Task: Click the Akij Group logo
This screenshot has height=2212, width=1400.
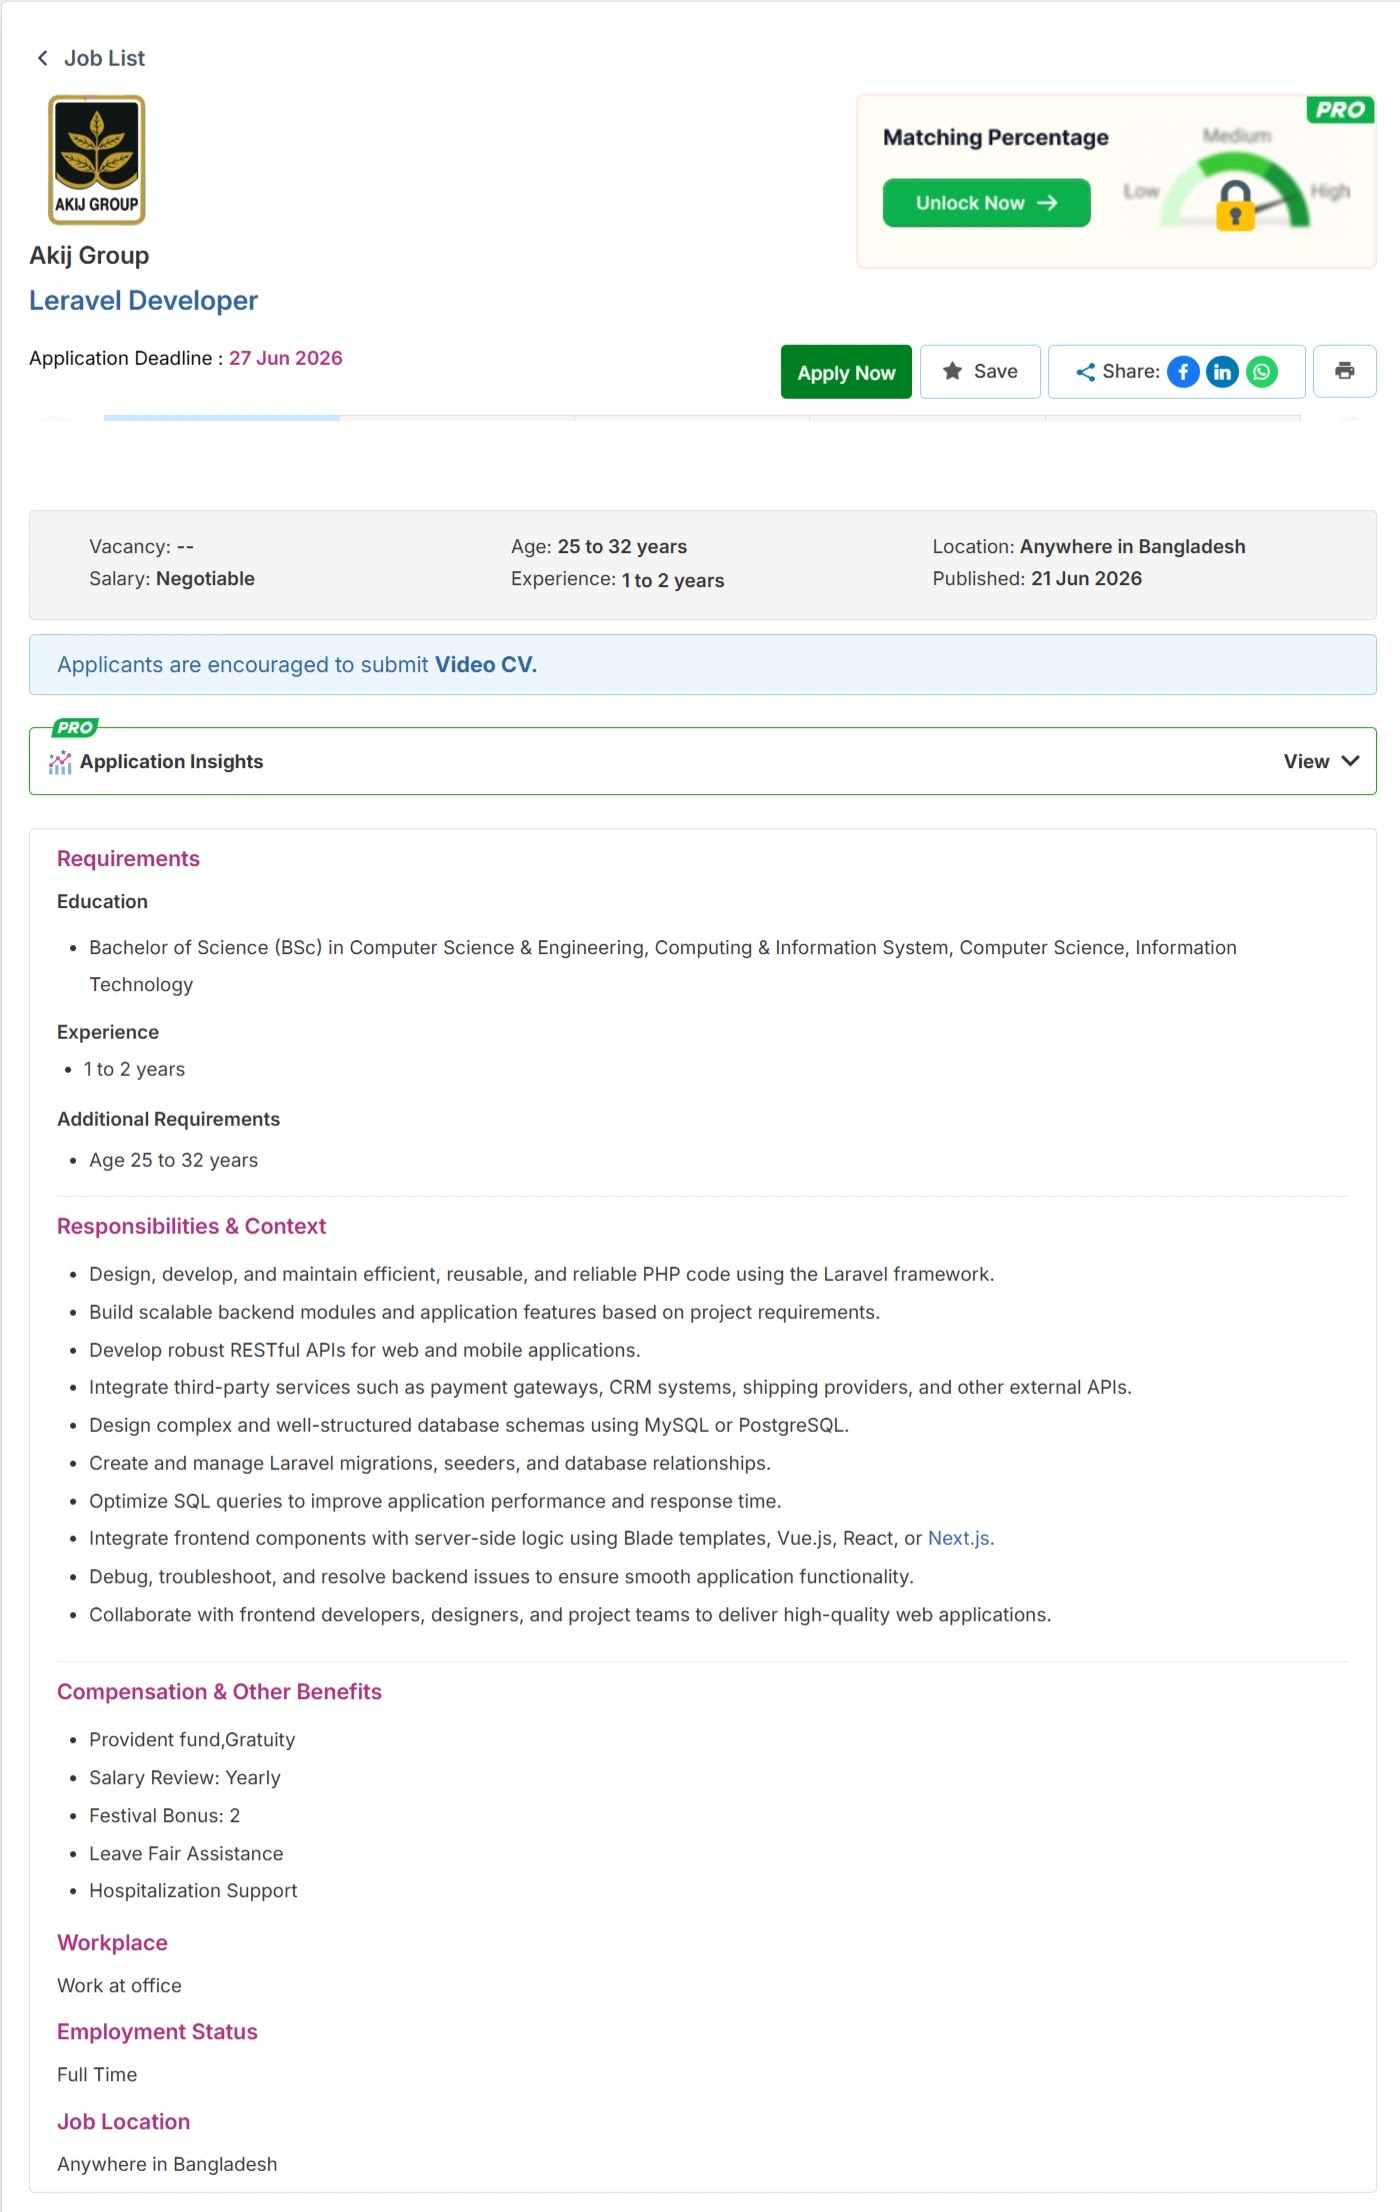Action: coord(97,160)
